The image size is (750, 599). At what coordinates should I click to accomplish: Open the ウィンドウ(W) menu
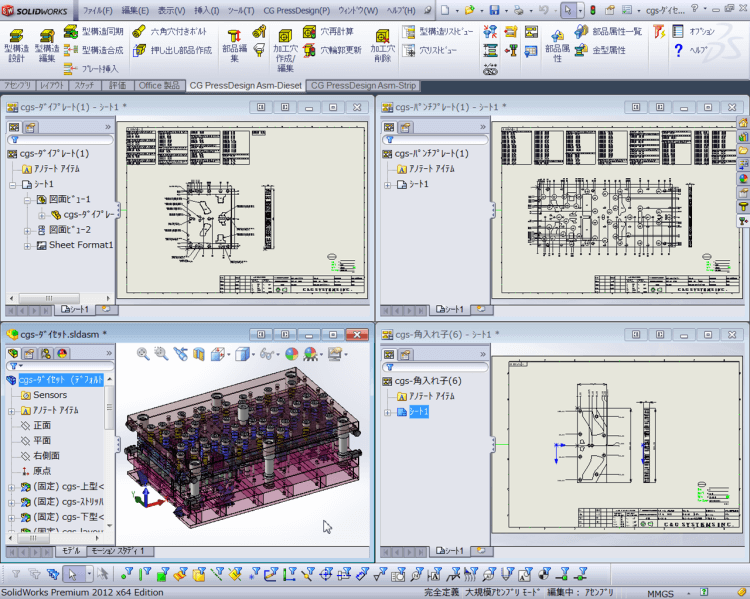(358, 10)
